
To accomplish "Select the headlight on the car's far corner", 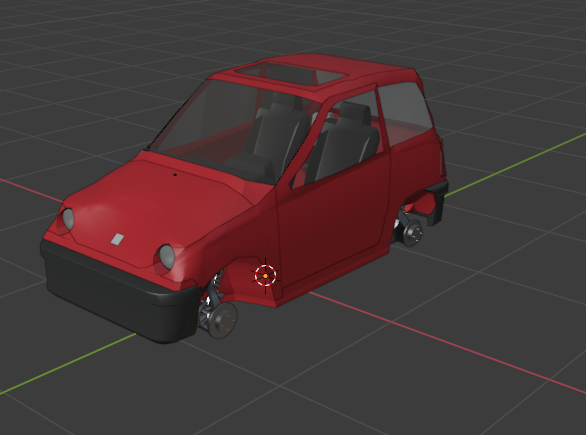I will pyautogui.click(x=68, y=219).
